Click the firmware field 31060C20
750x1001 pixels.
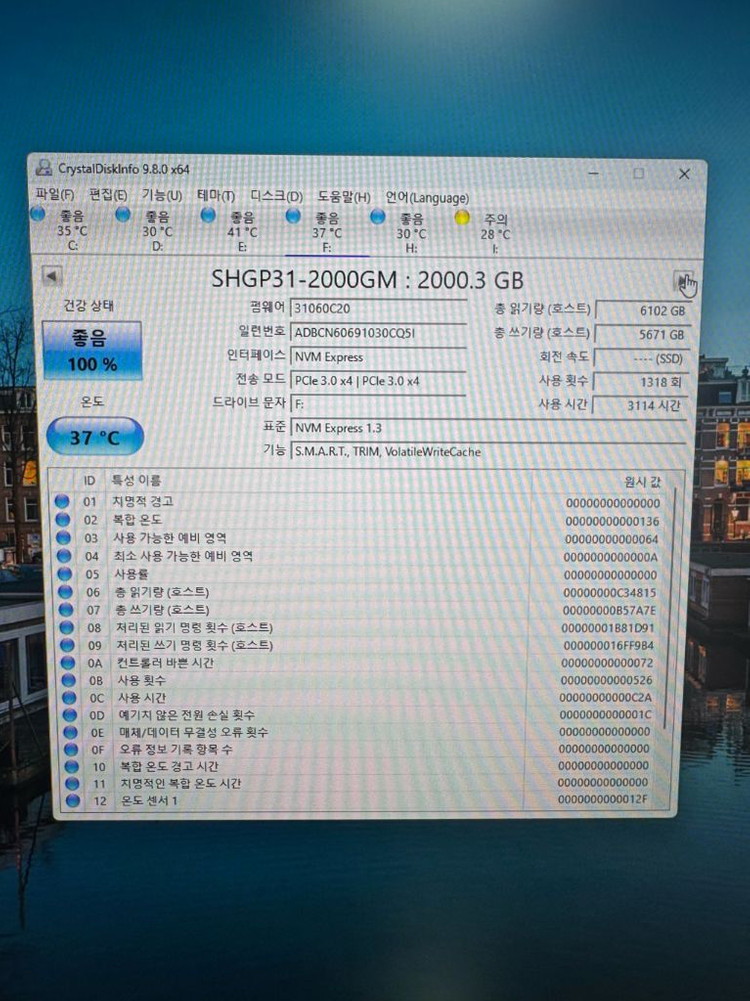[x=379, y=308]
